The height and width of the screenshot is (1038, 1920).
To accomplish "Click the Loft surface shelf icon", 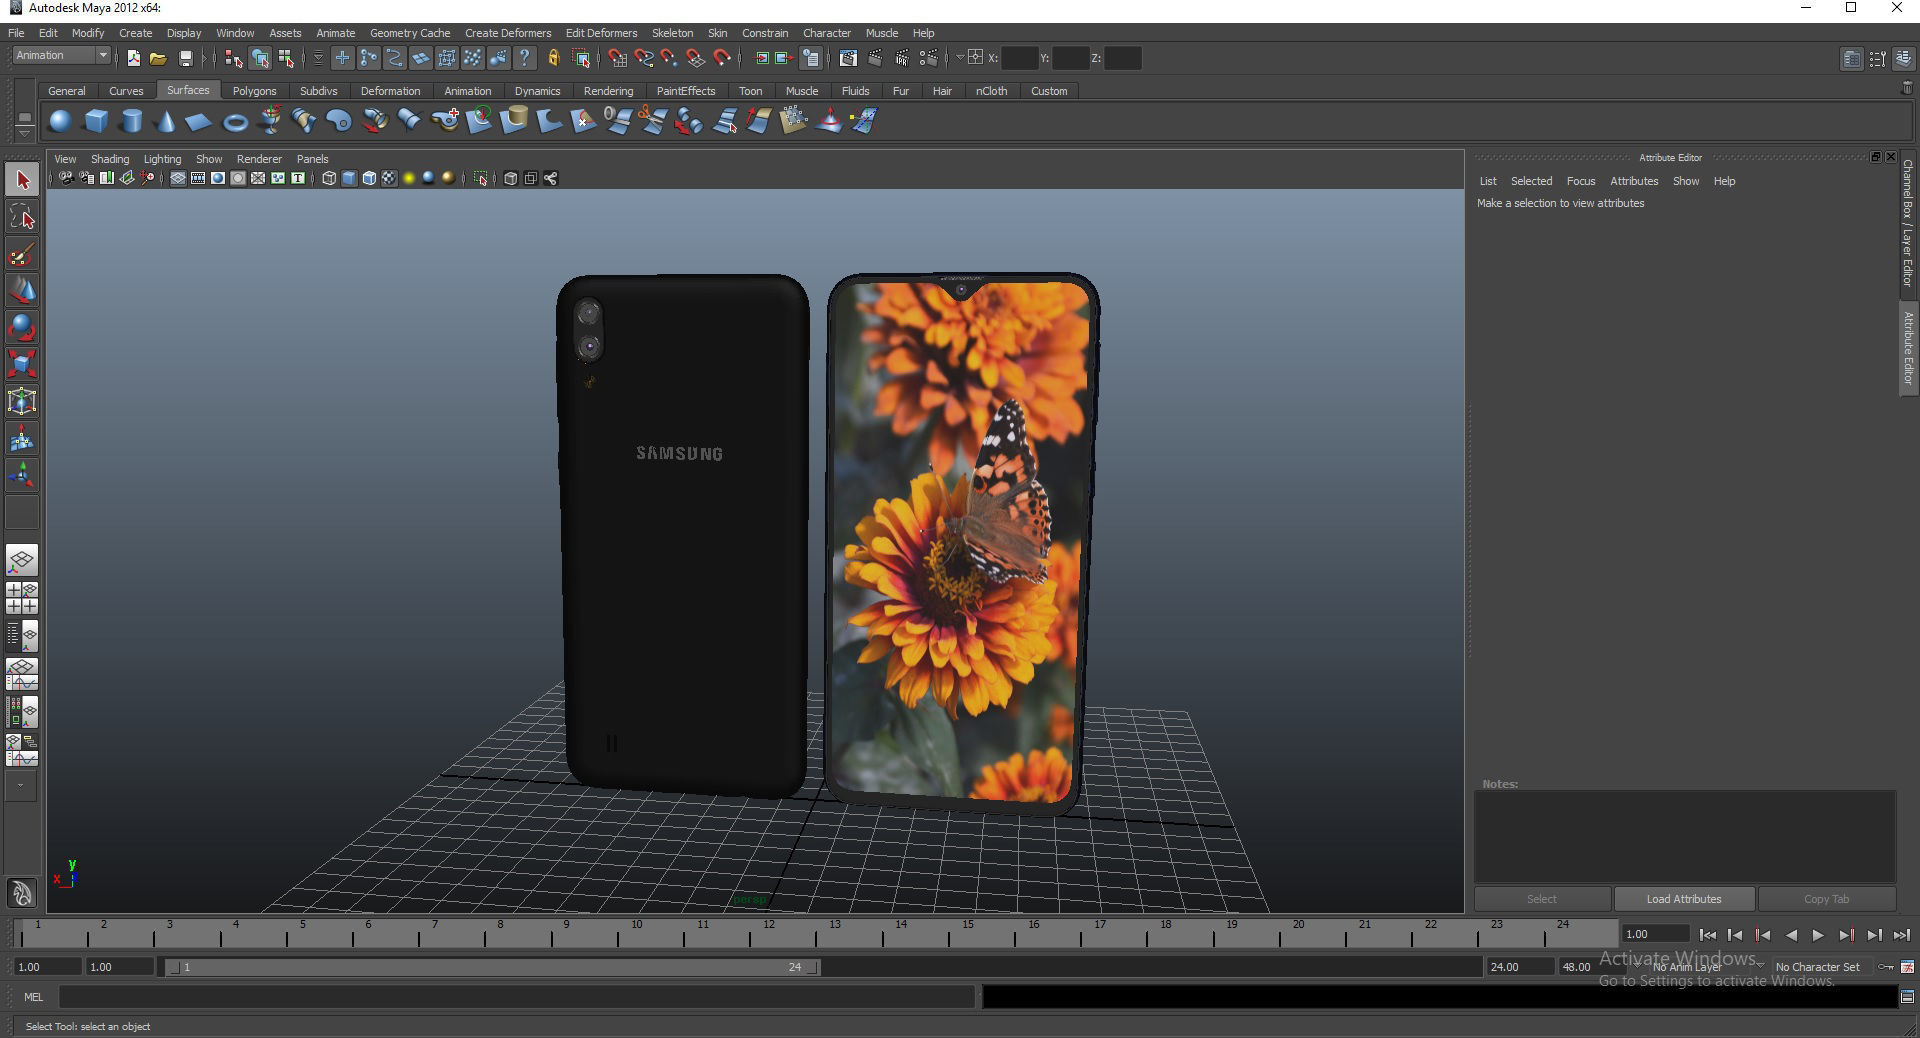I will click(305, 121).
